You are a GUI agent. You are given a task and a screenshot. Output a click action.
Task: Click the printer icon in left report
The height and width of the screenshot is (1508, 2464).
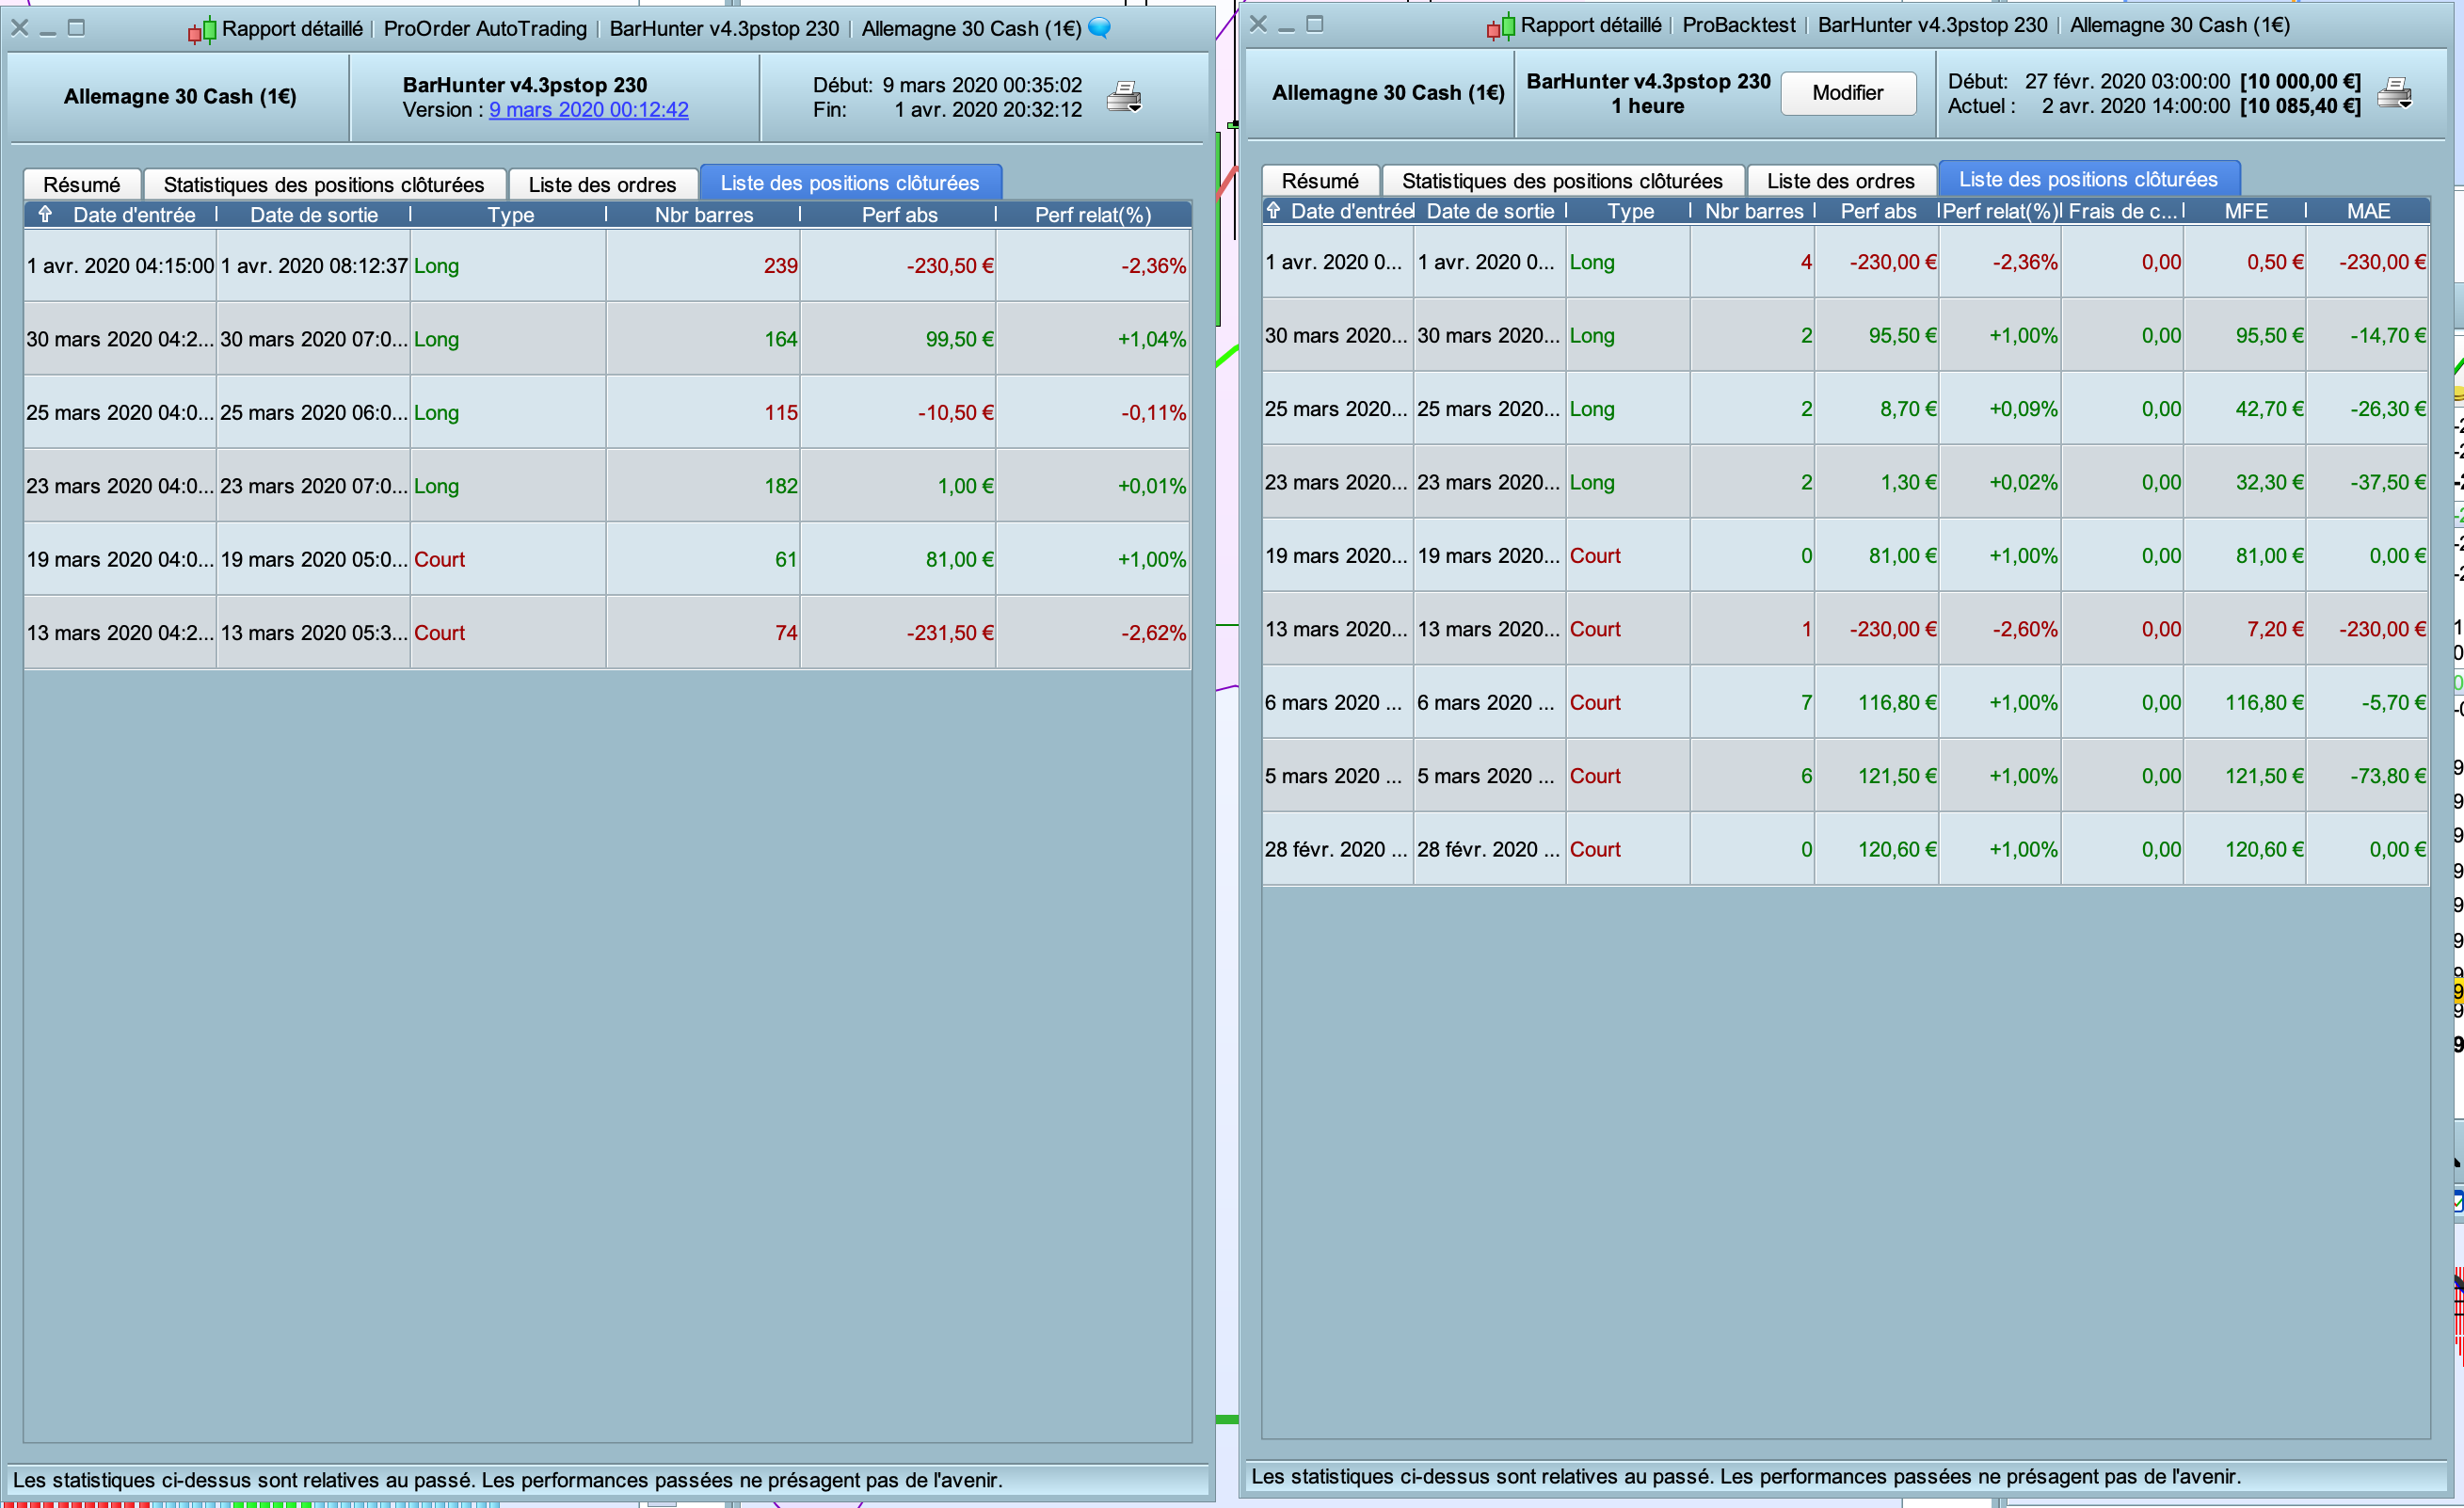pos(1124,97)
